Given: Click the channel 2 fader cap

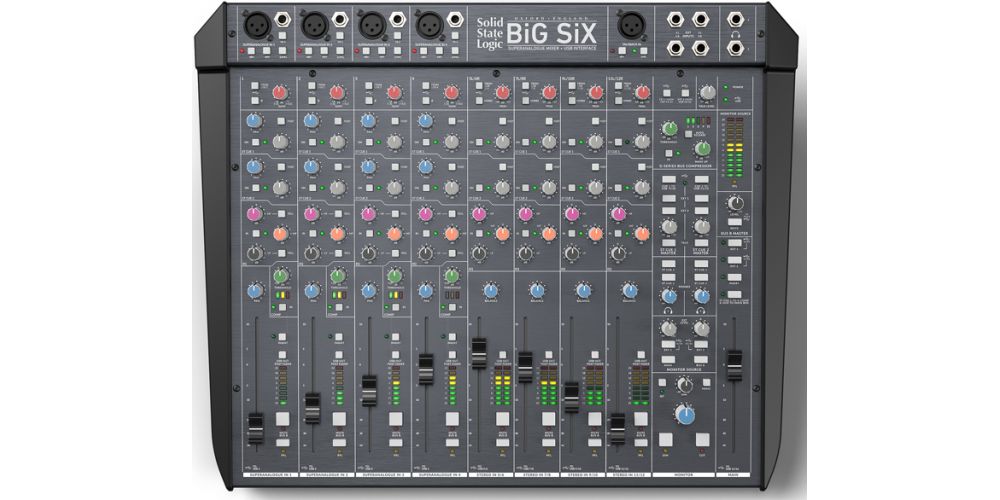Looking at the screenshot, I should 312,408.
